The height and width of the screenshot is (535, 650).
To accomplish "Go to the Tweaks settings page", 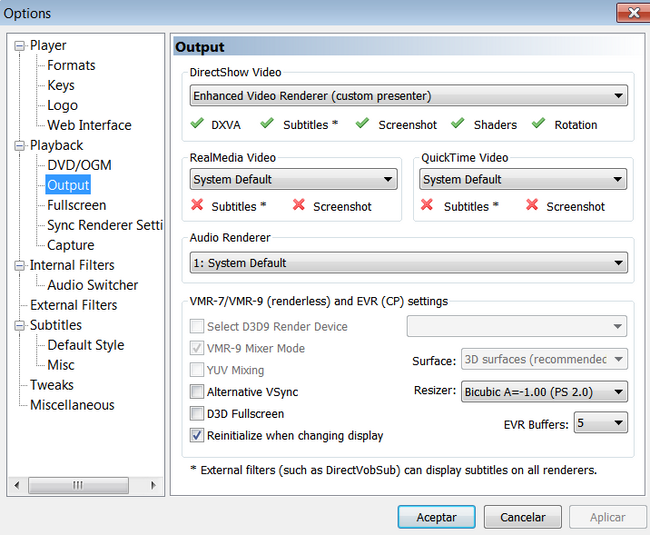I will [x=52, y=385].
